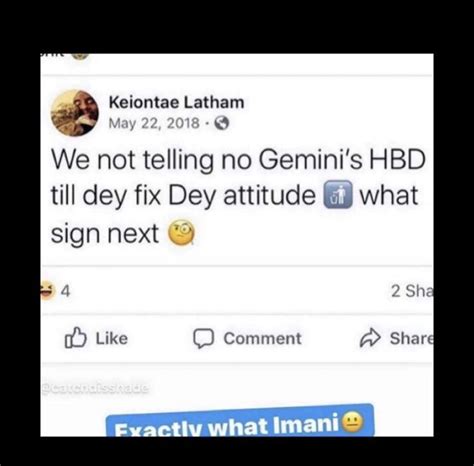Tap the blue 'Exactly what Imani' caption
474x466 pixels.
pos(240,421)
